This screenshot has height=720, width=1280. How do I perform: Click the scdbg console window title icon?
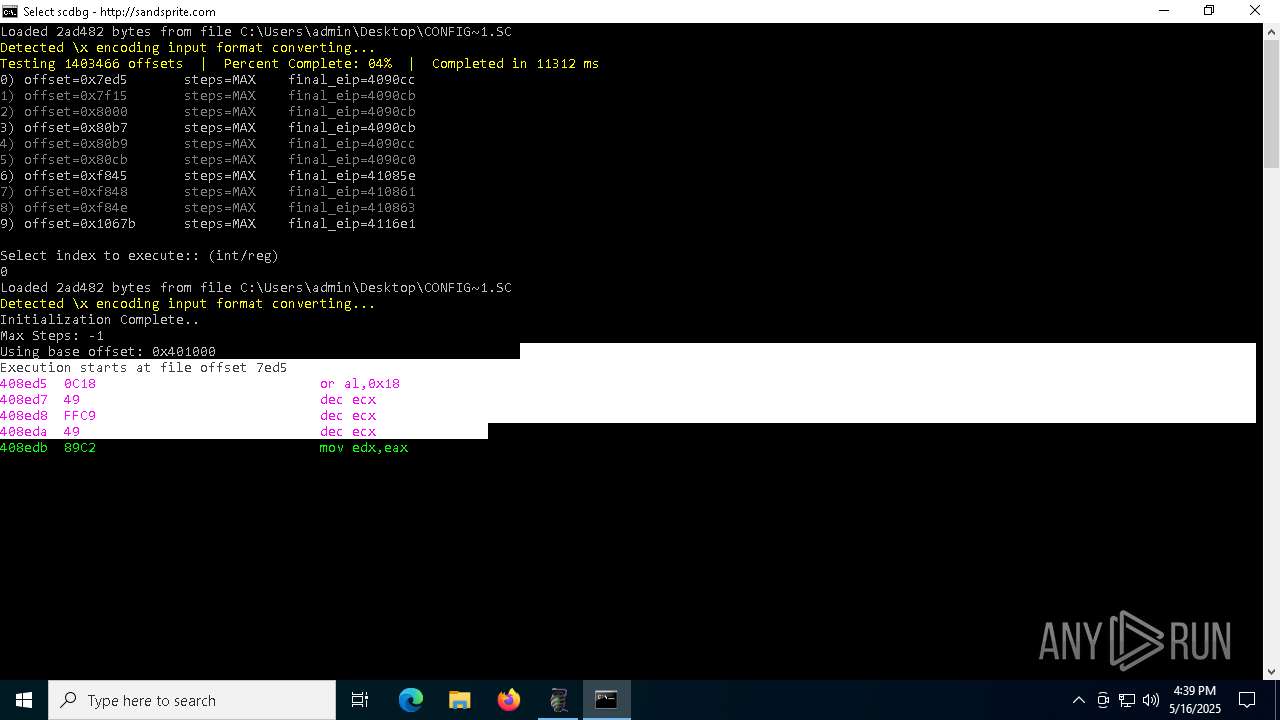[9, 11]
